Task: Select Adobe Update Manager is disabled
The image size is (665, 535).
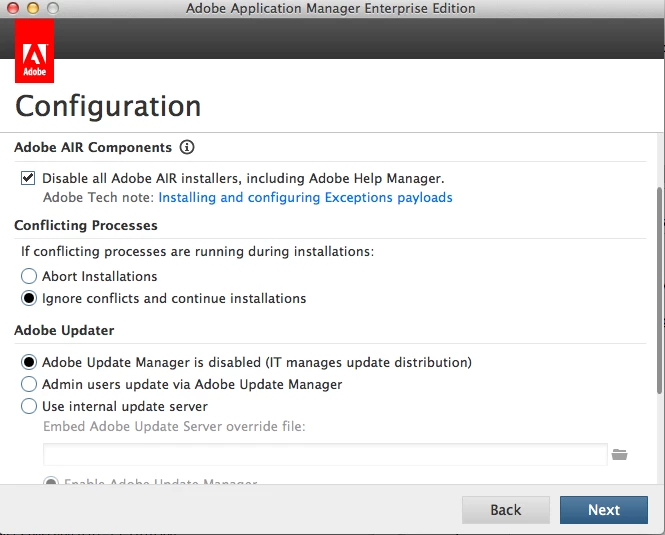Action: (29, 362)
